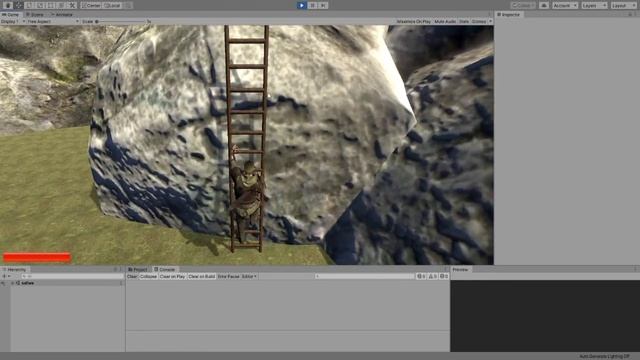Image resolution: width=640 pixels, height=360 pixels.
Task: Toggle Clear on Play in Console
Action: [172, 276]
